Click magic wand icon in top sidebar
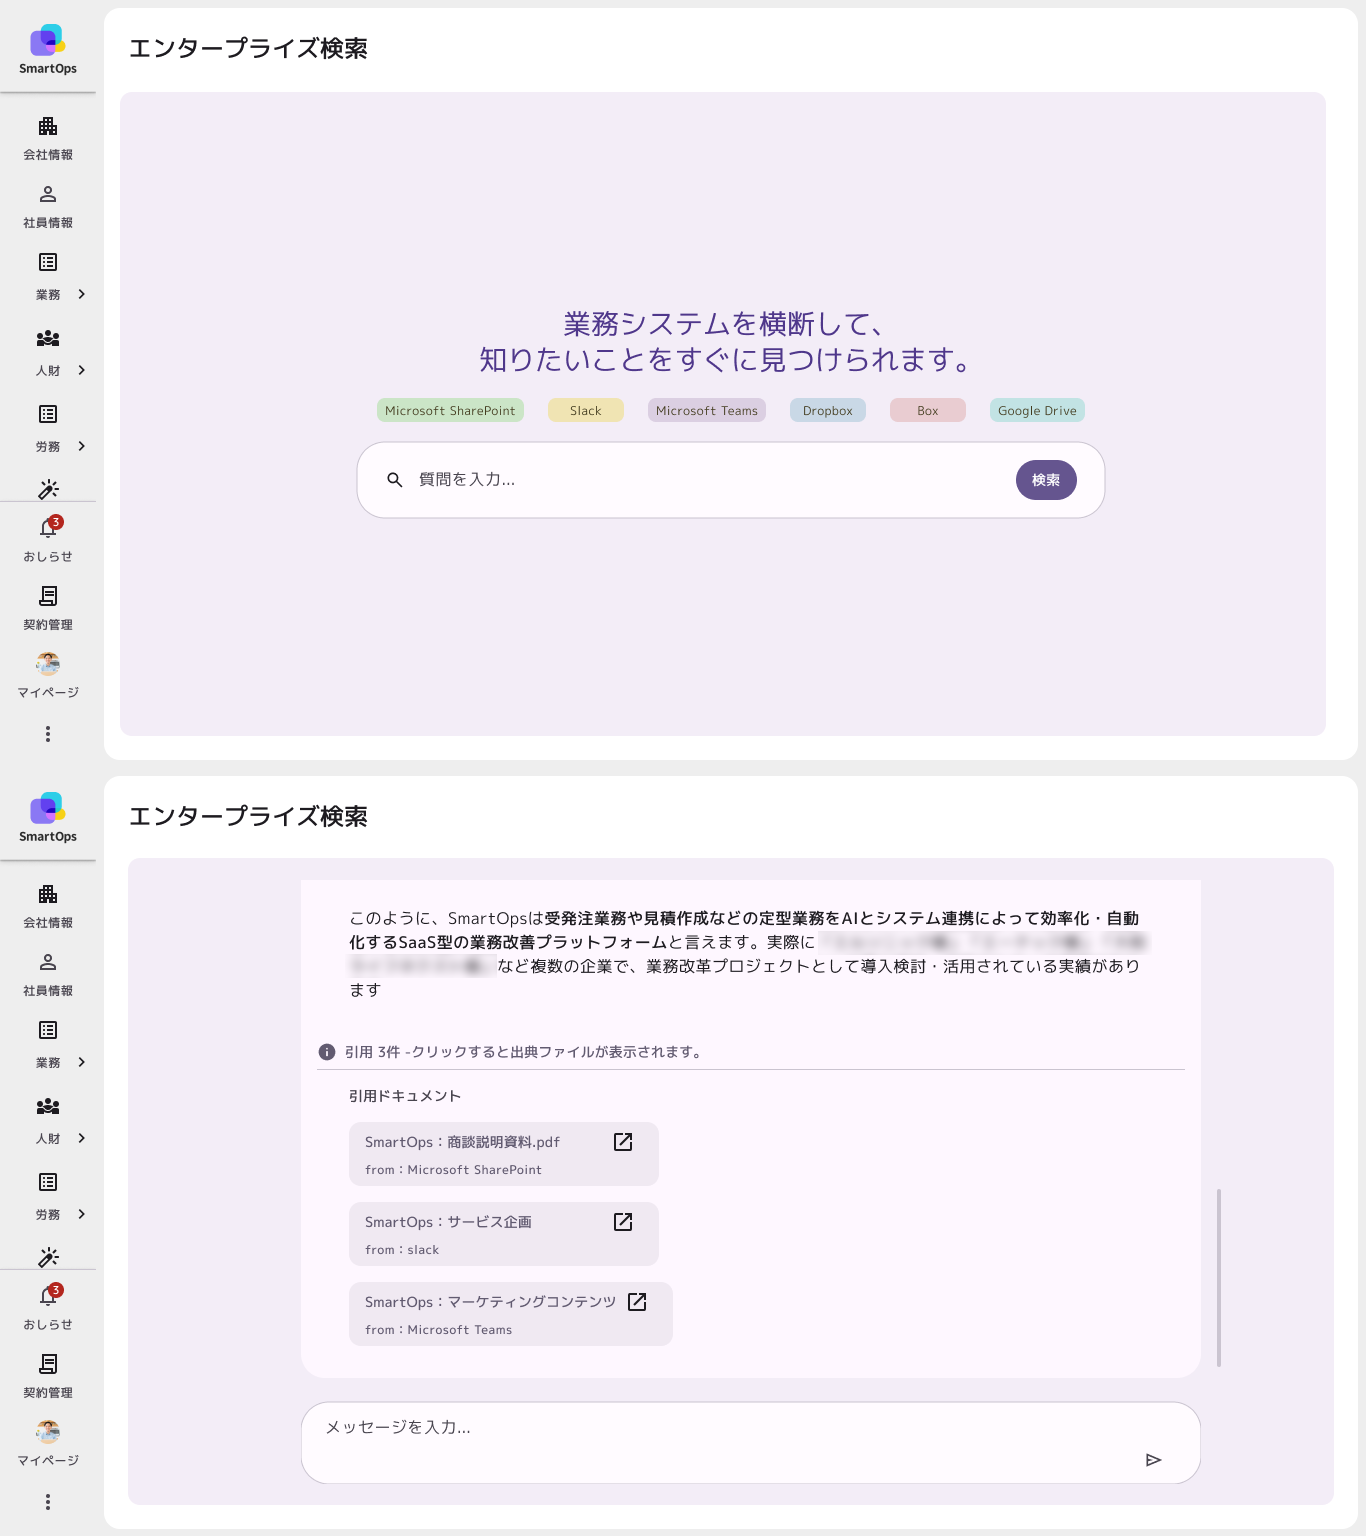 click(48, 489)
